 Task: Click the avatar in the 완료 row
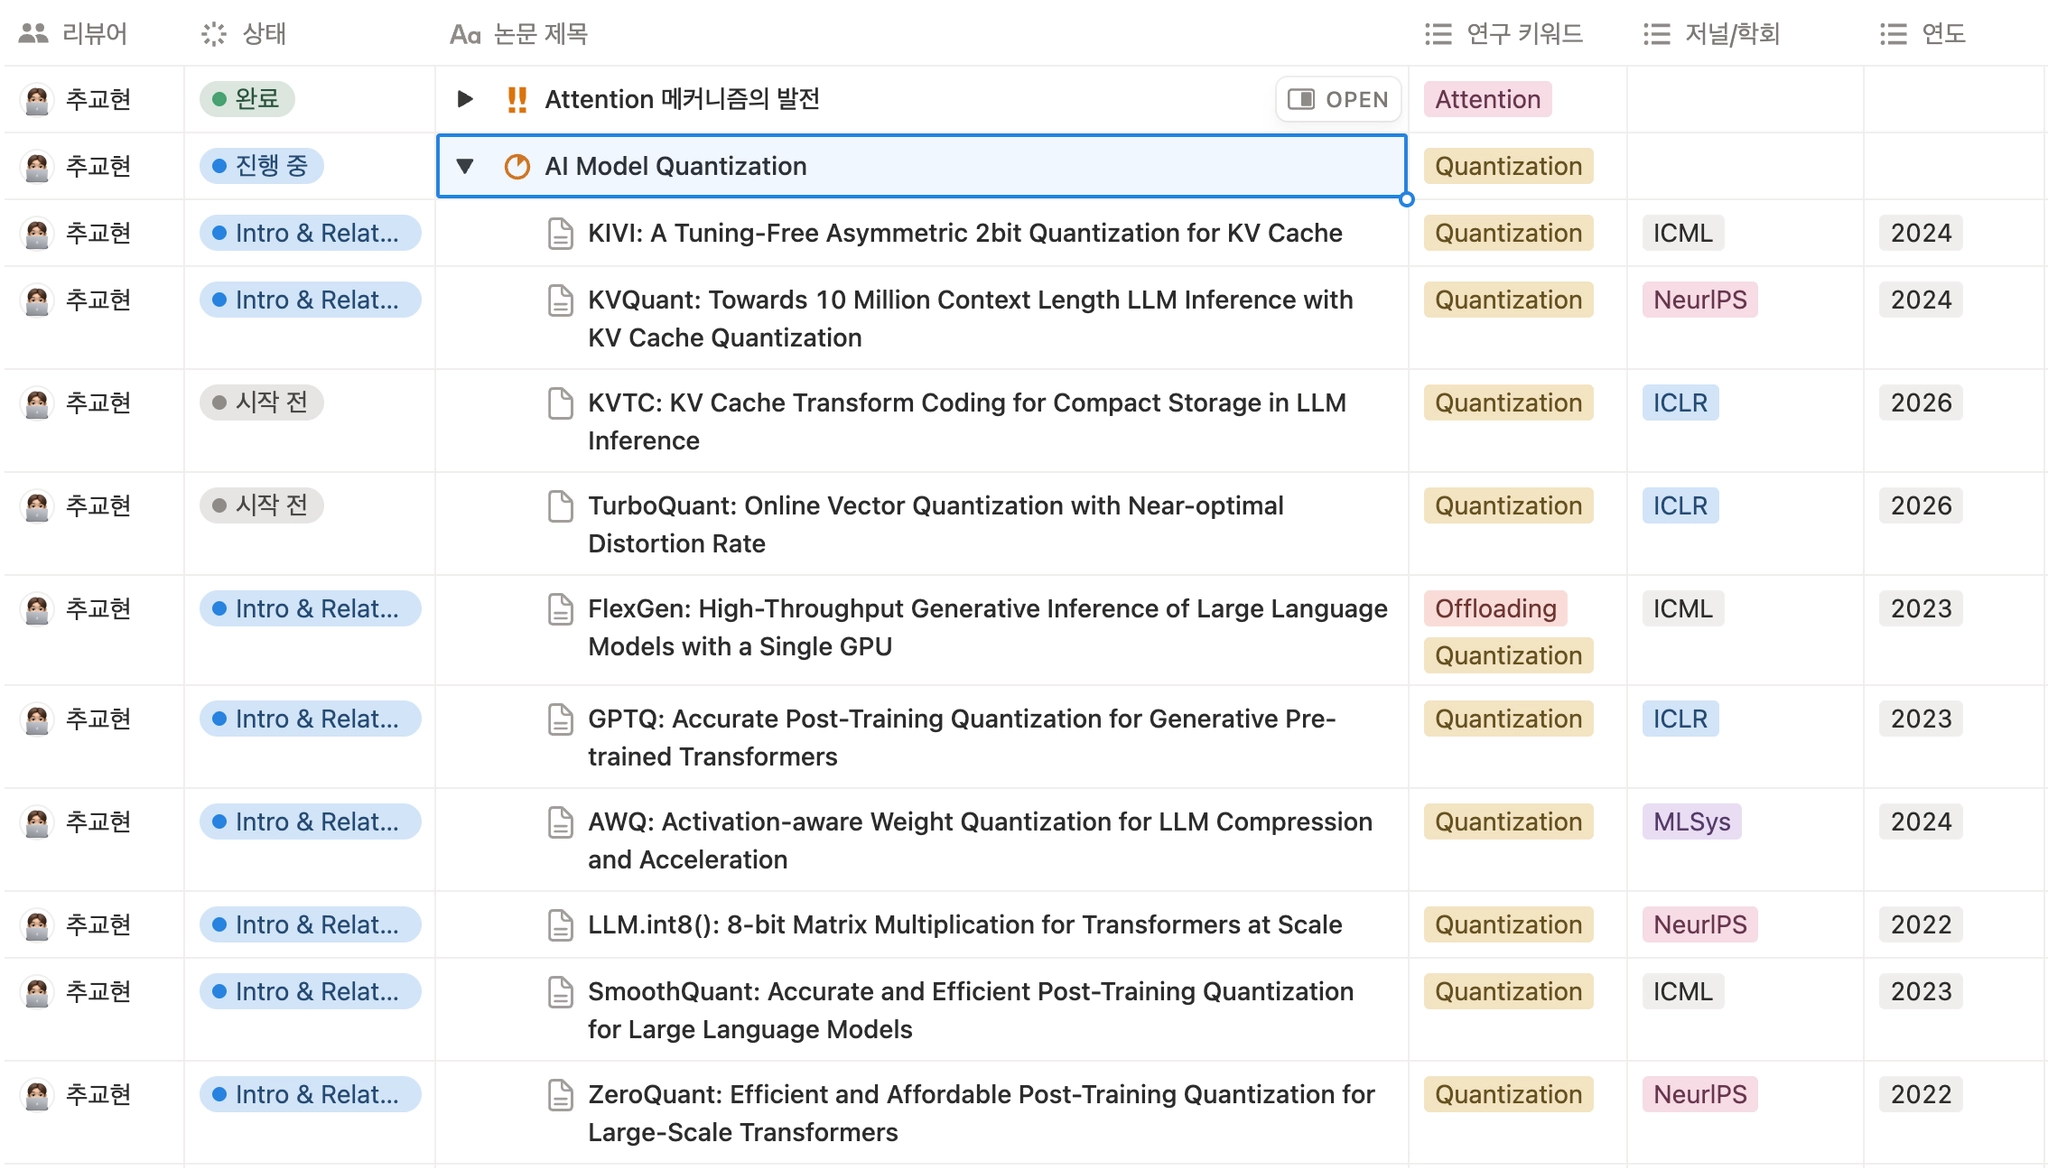(x=37, y=99)
